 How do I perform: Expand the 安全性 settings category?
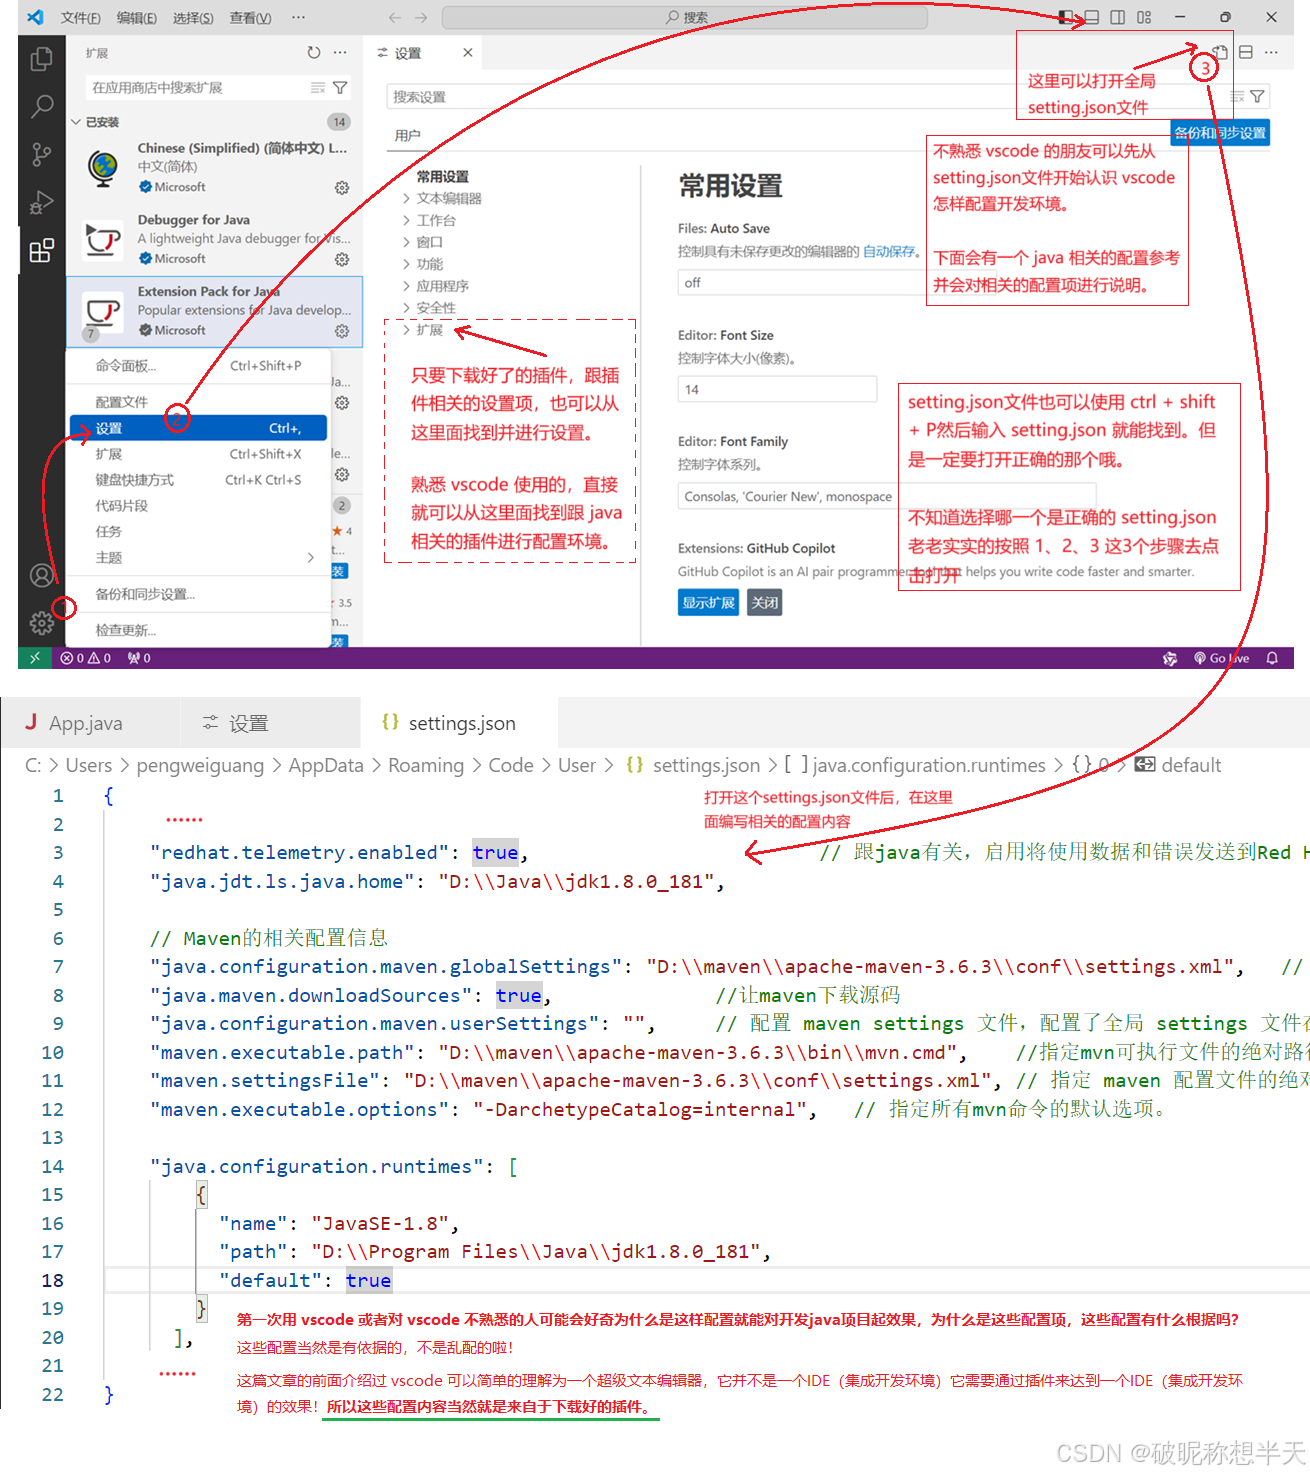(x=428, y=308)
